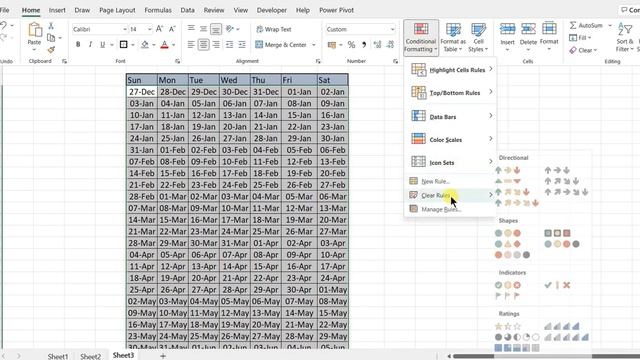
Task: Open Data Bars submenu
Action: 451,116
